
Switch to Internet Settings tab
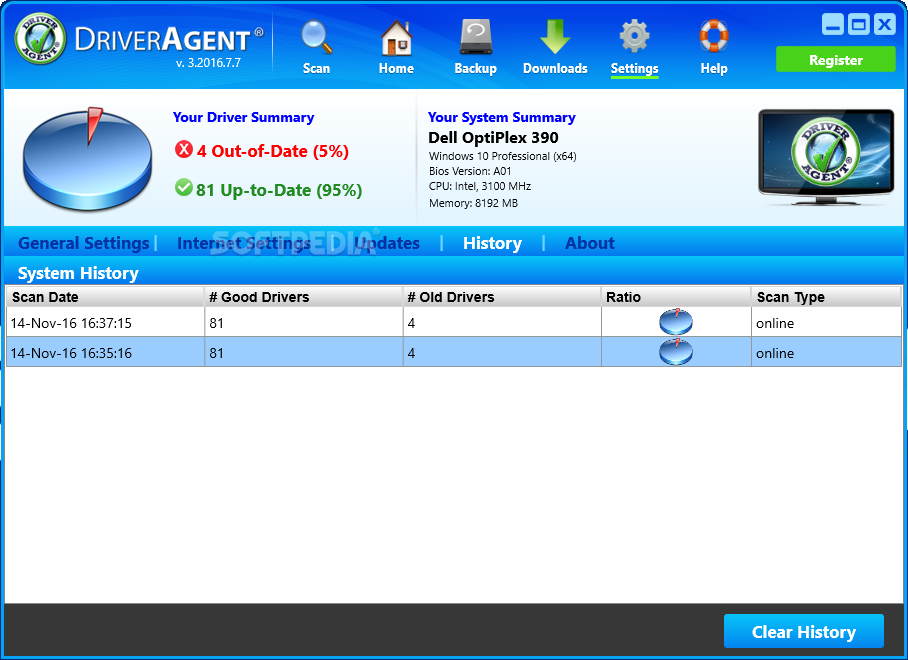click(244, 243)
